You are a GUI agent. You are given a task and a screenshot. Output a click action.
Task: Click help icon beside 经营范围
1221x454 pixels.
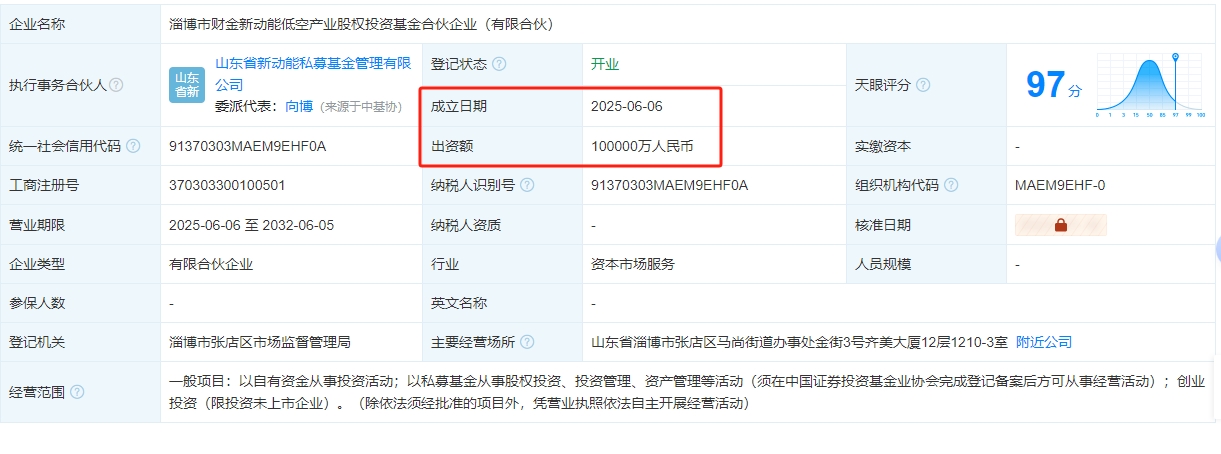point(77,392)
